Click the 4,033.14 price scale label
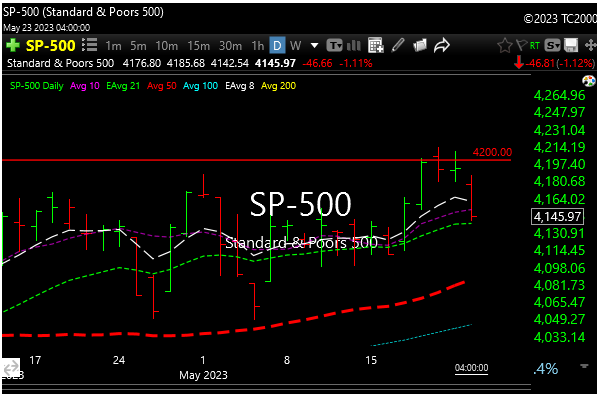This screenshot has width=597, height=394. tap(559, 337)
